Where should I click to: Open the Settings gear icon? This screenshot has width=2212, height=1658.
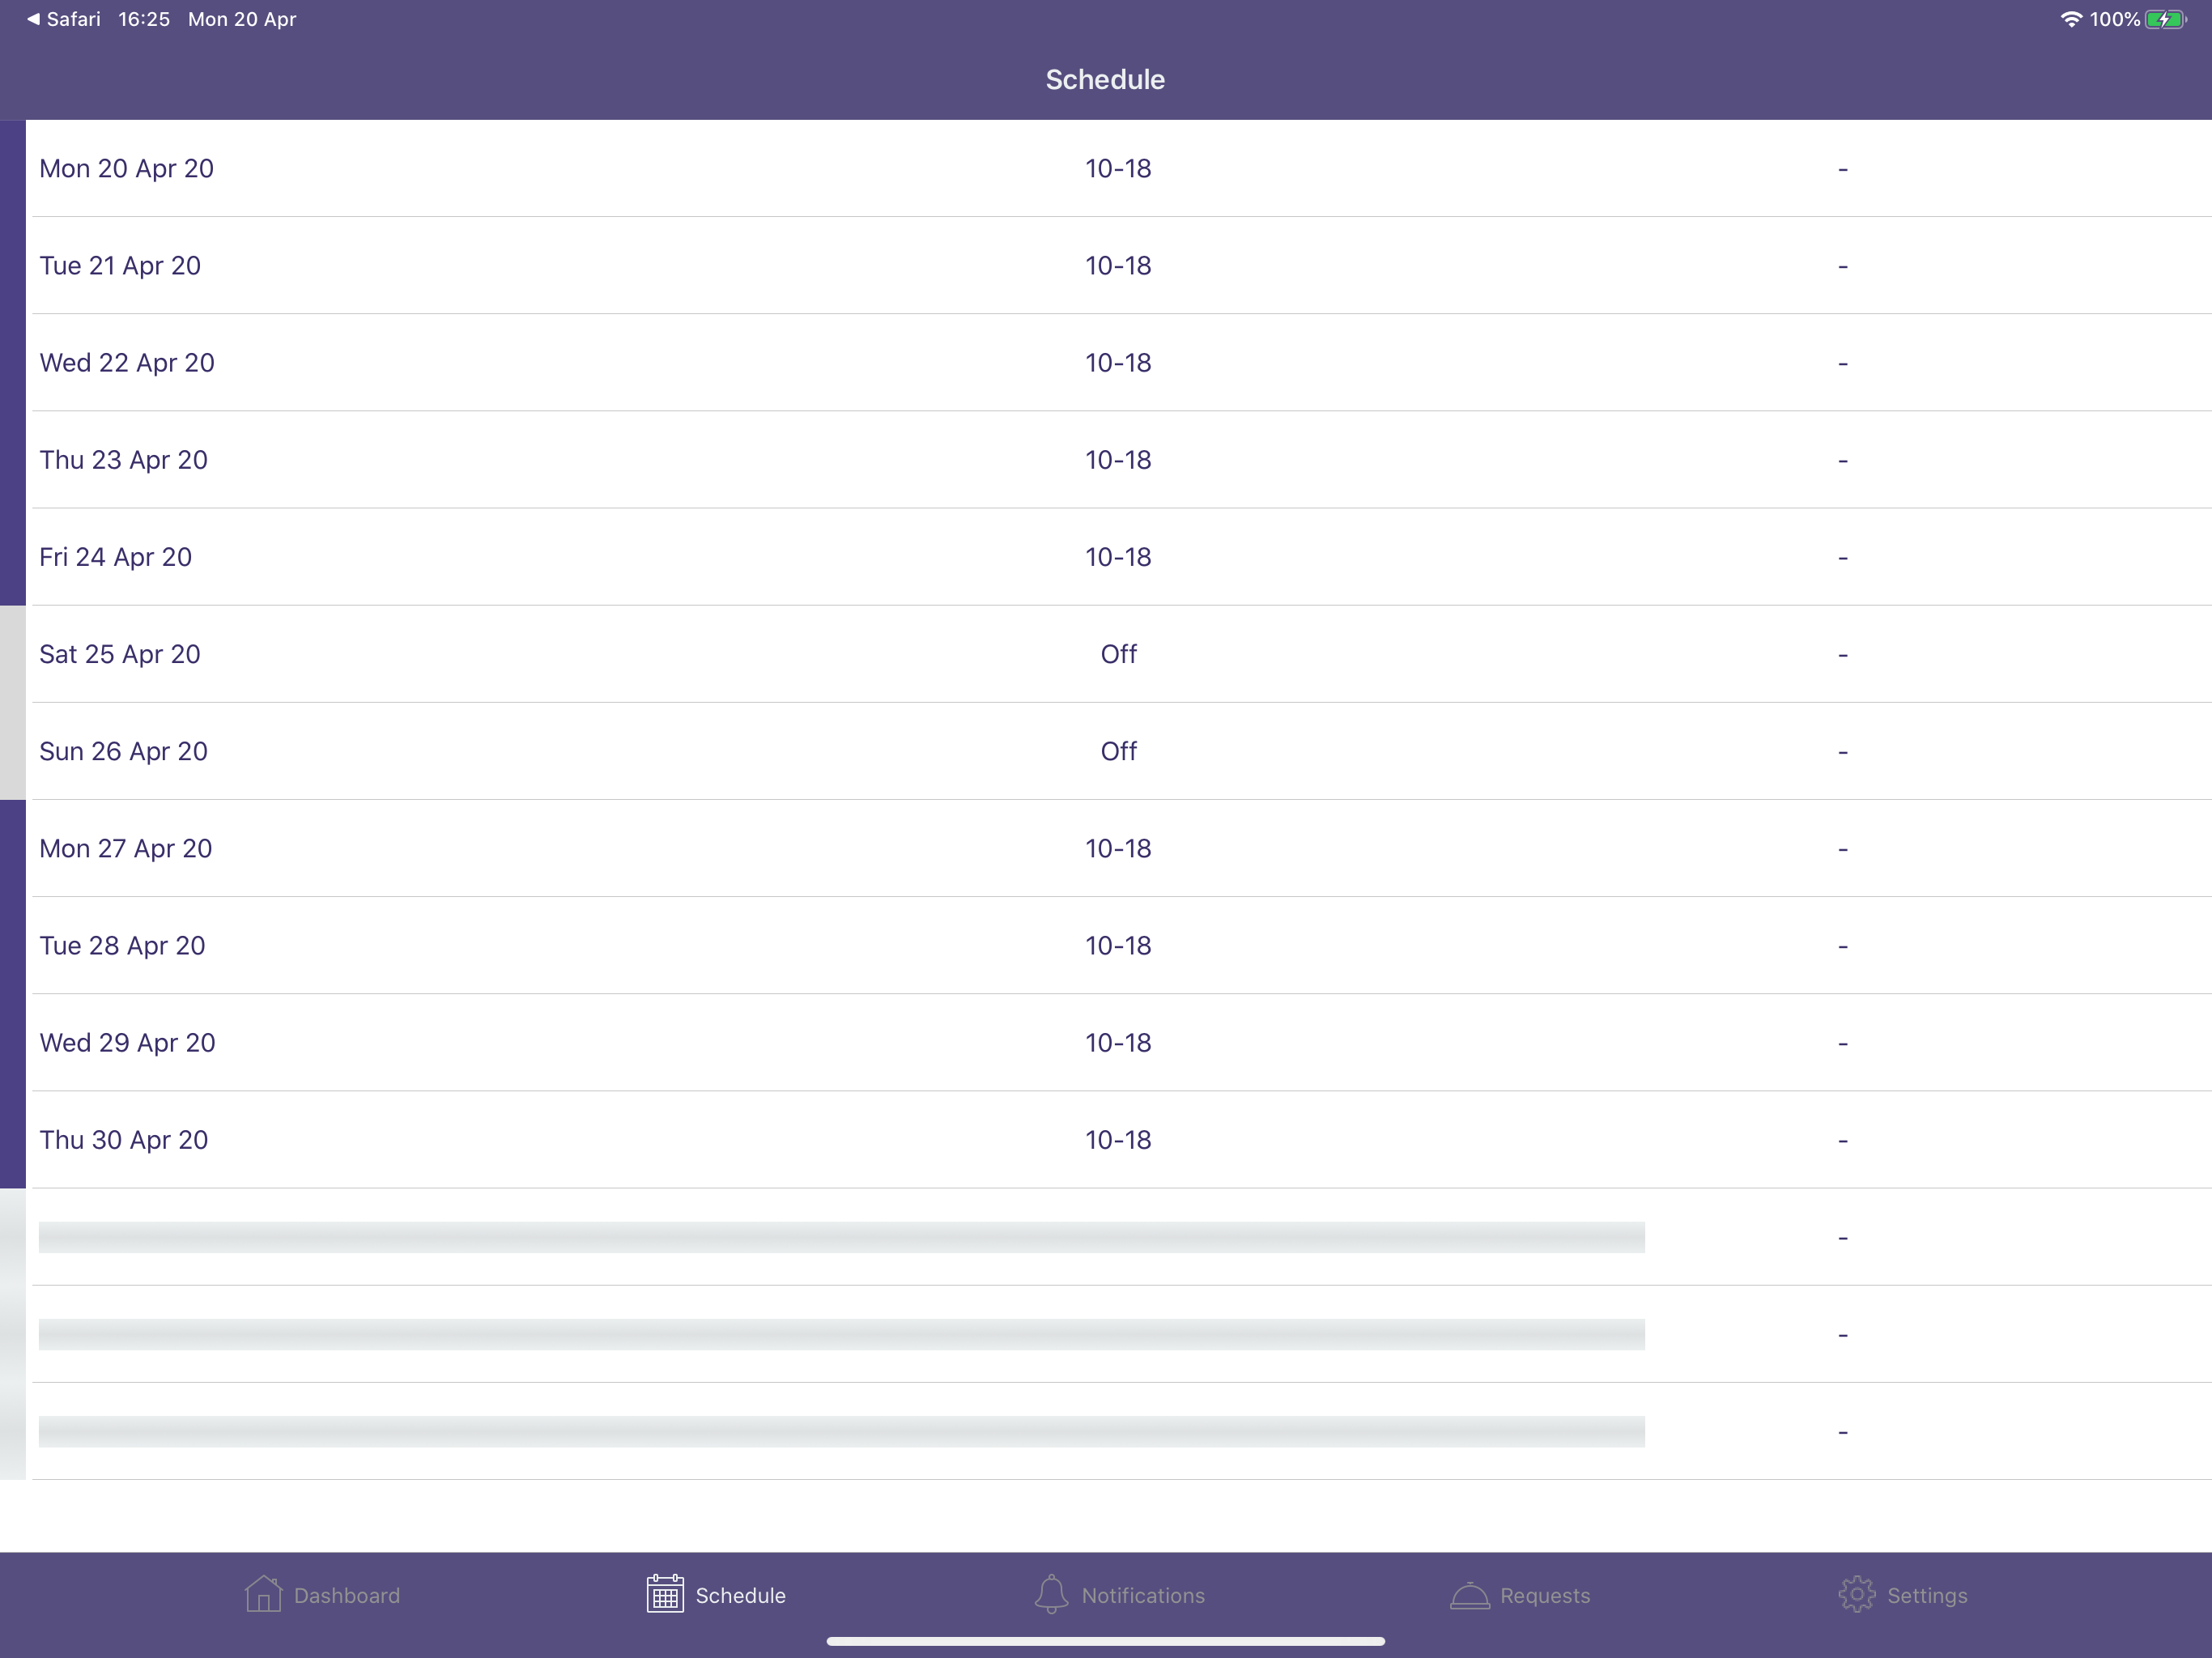pos(1857,1594)
